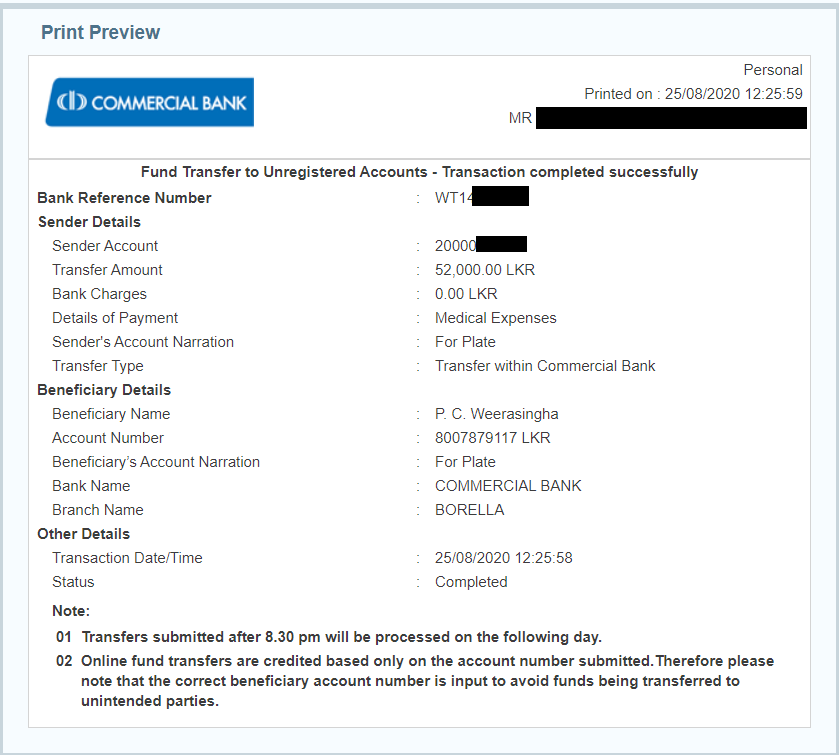The height and width of the screenshot is (755, 839).
Task: Select the BORELLA branch value
Action: (x=469, y=510)
